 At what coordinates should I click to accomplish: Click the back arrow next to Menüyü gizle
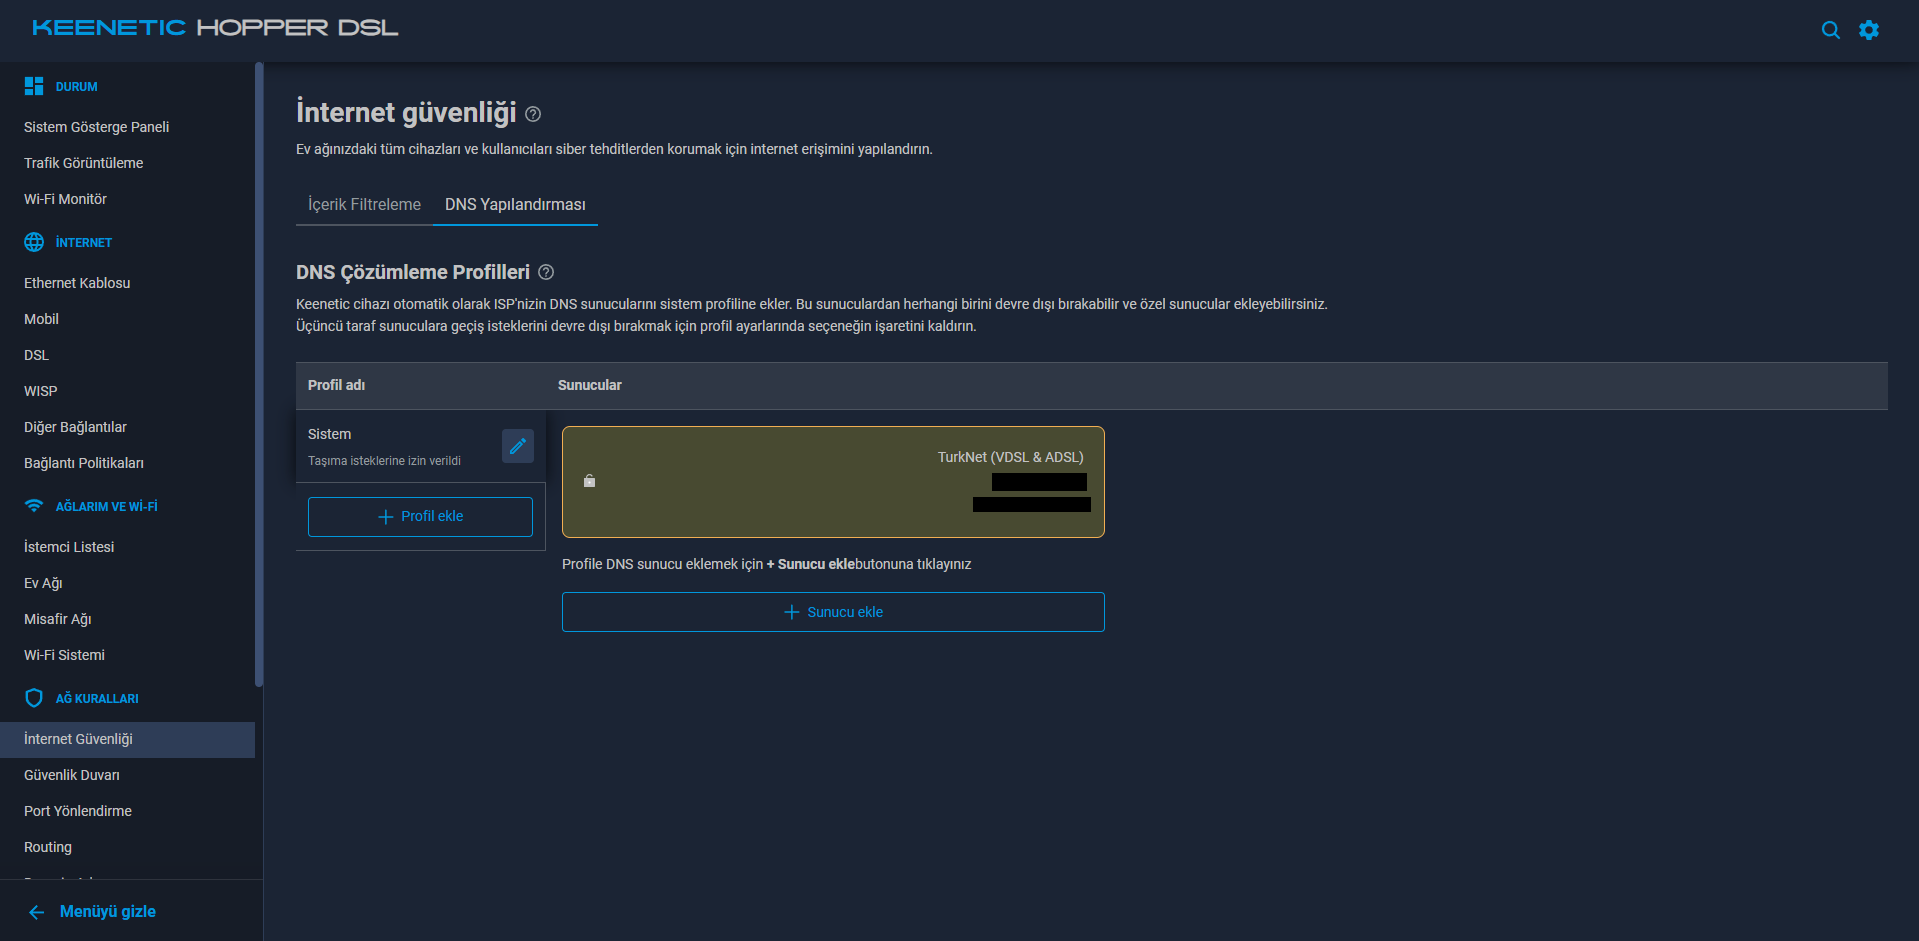(37, 912)
